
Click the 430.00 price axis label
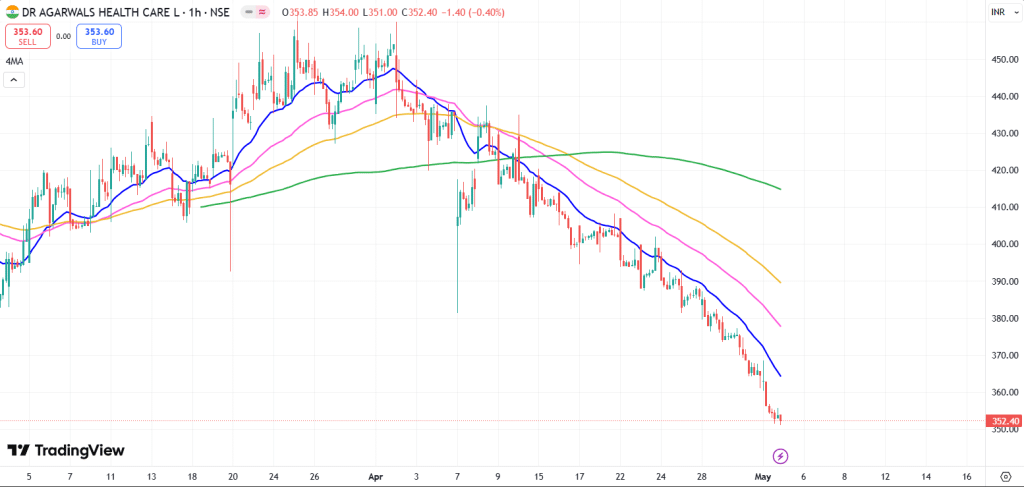1004,133
